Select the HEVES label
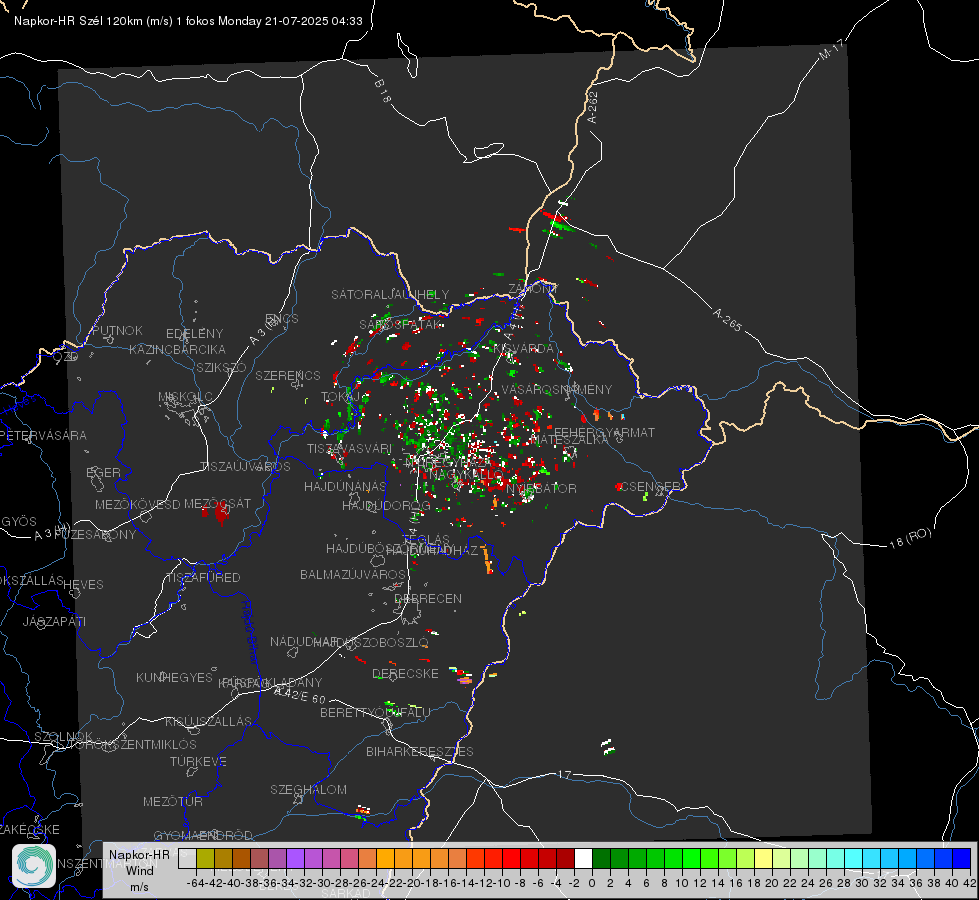The width and height of the screenshot is (979, 900). (x=83, y=585)
